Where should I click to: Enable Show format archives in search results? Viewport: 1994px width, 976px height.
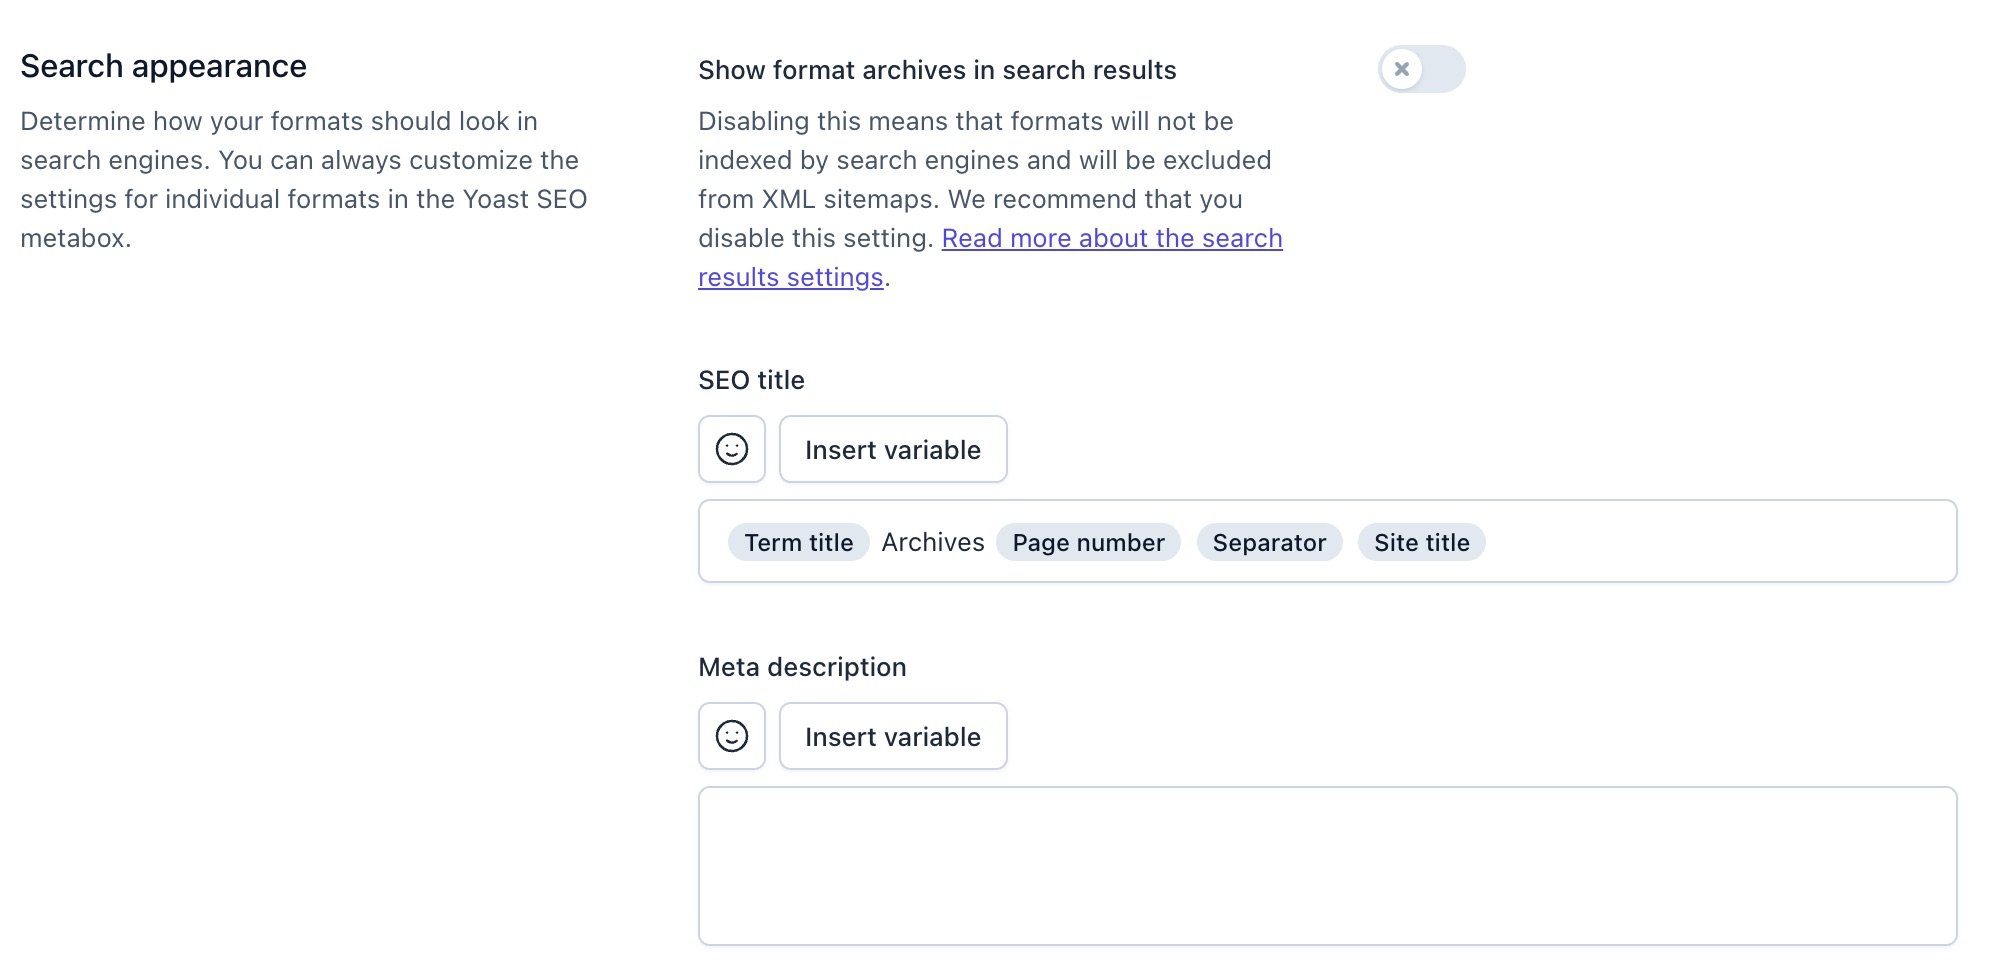(1420, 69)
